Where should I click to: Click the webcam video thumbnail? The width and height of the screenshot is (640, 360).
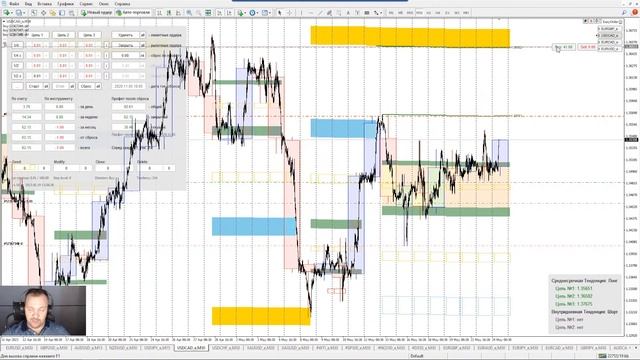click(43, 311)
